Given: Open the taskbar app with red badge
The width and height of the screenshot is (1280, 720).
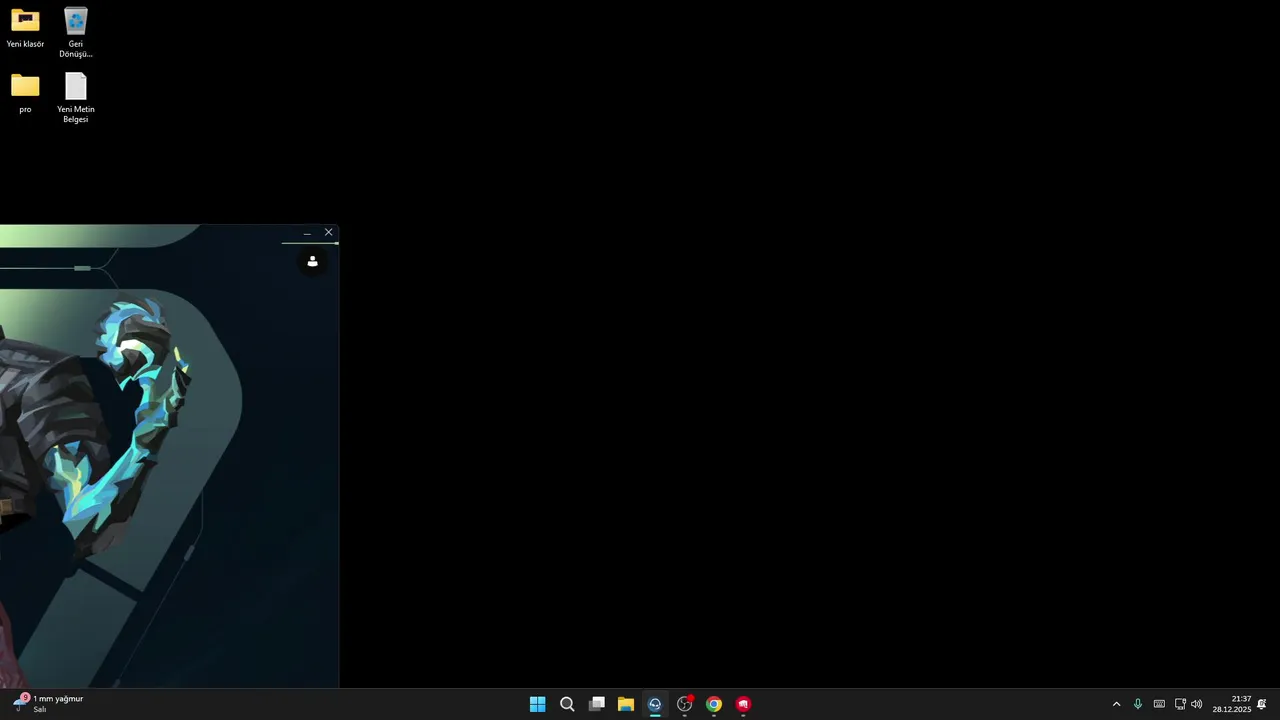Looking at the screenshot, I should point(685,704).
